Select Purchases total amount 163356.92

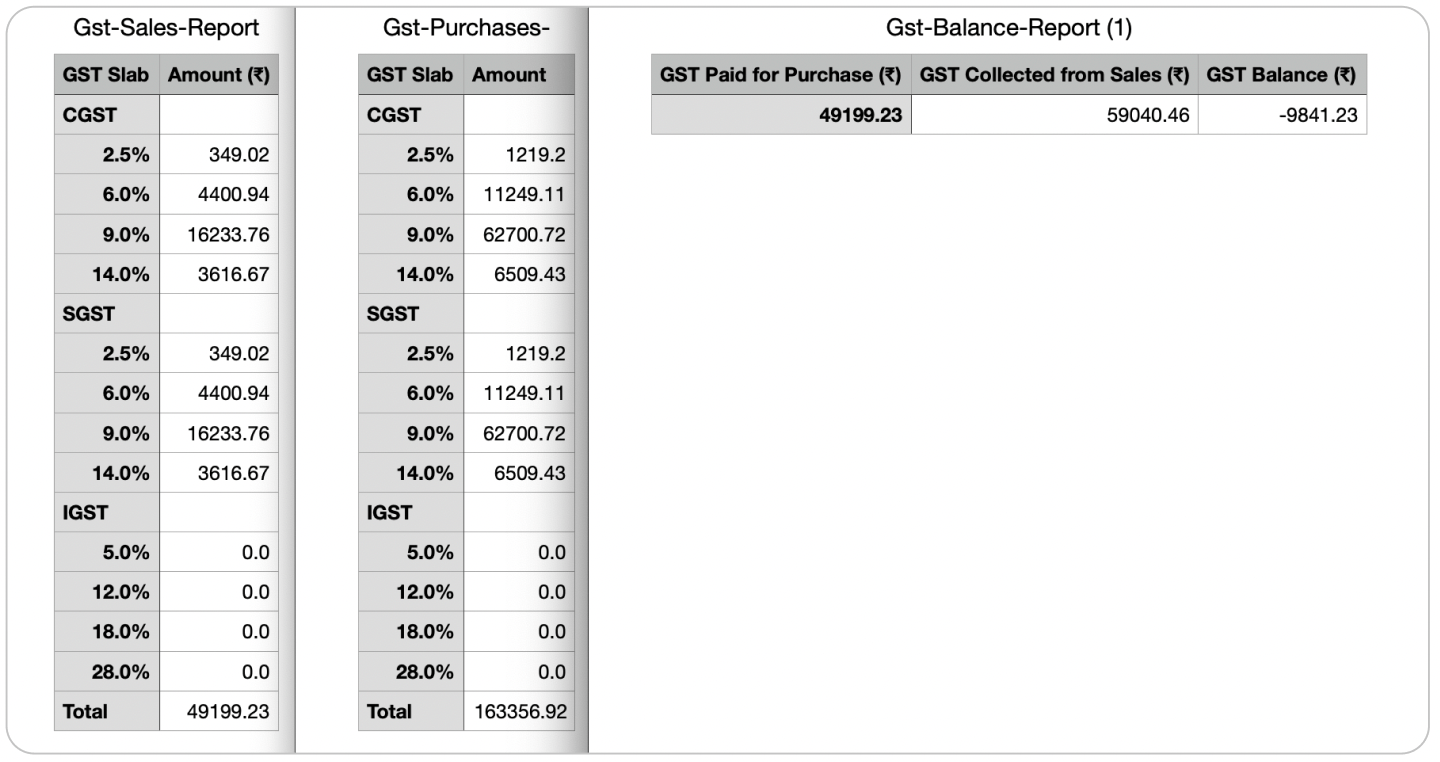[519, 712]
